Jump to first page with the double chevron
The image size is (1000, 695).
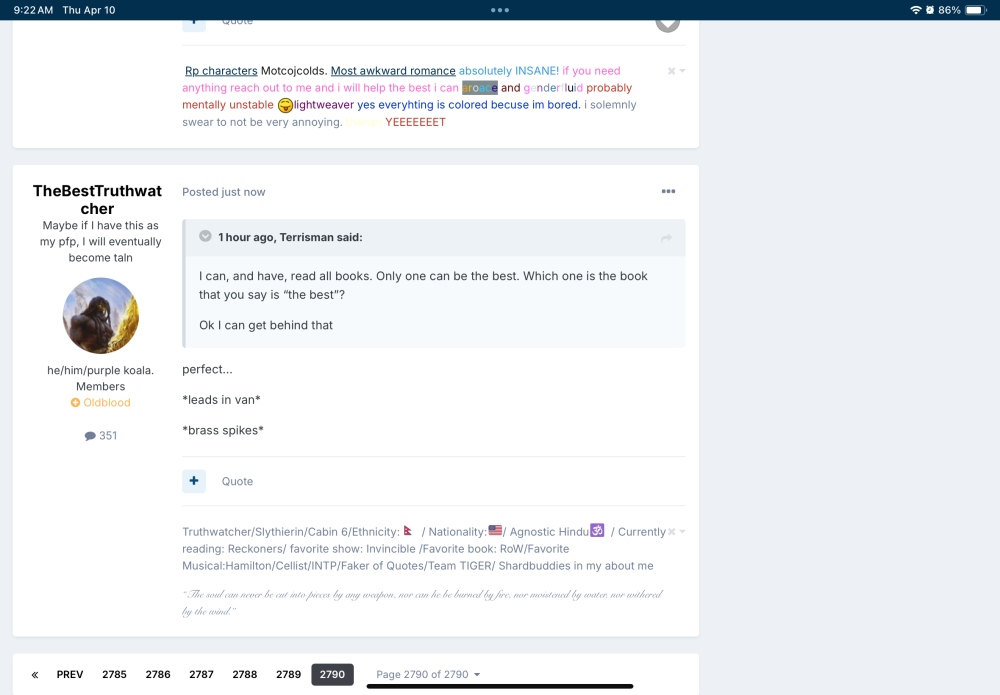click(35, 675)
